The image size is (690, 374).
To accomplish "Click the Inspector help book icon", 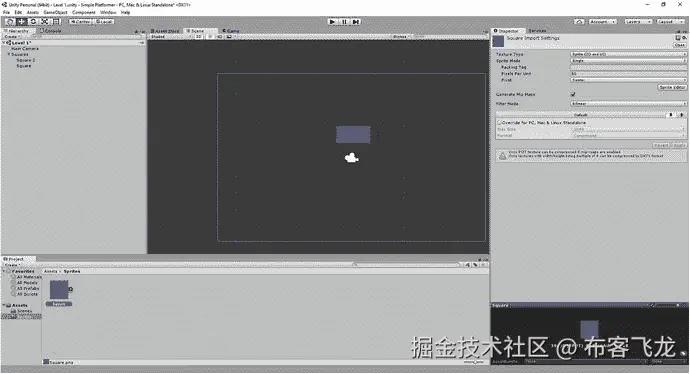I will tap(678, 38).
